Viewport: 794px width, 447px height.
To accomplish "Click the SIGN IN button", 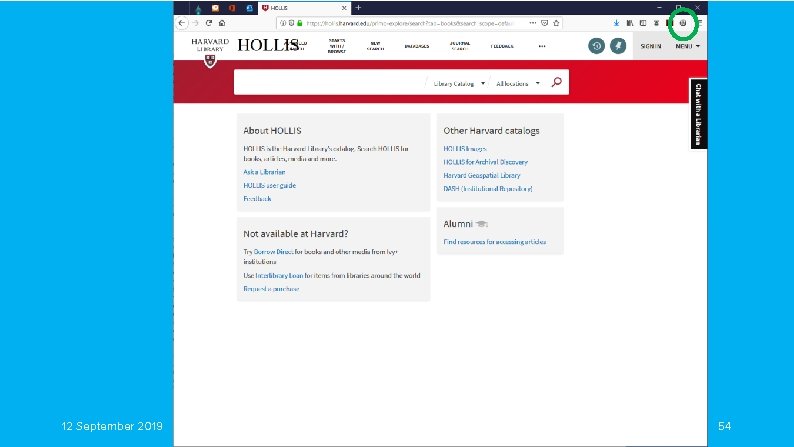I will 651,46.
